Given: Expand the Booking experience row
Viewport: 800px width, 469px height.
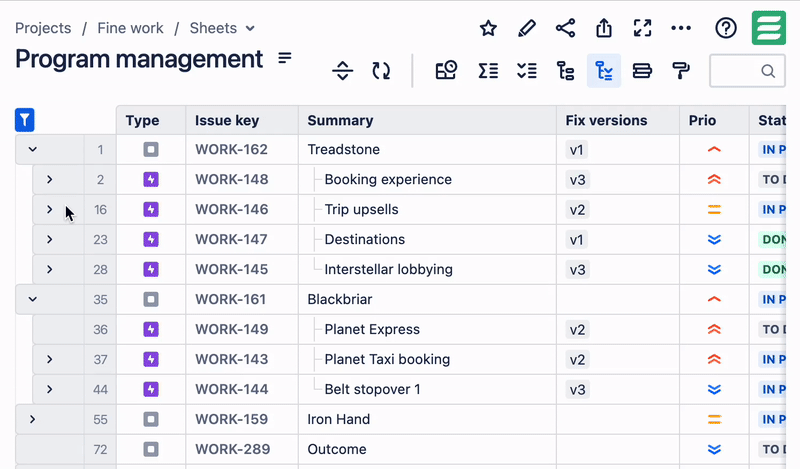Looking at the screenshot, I should pos(49,179).
